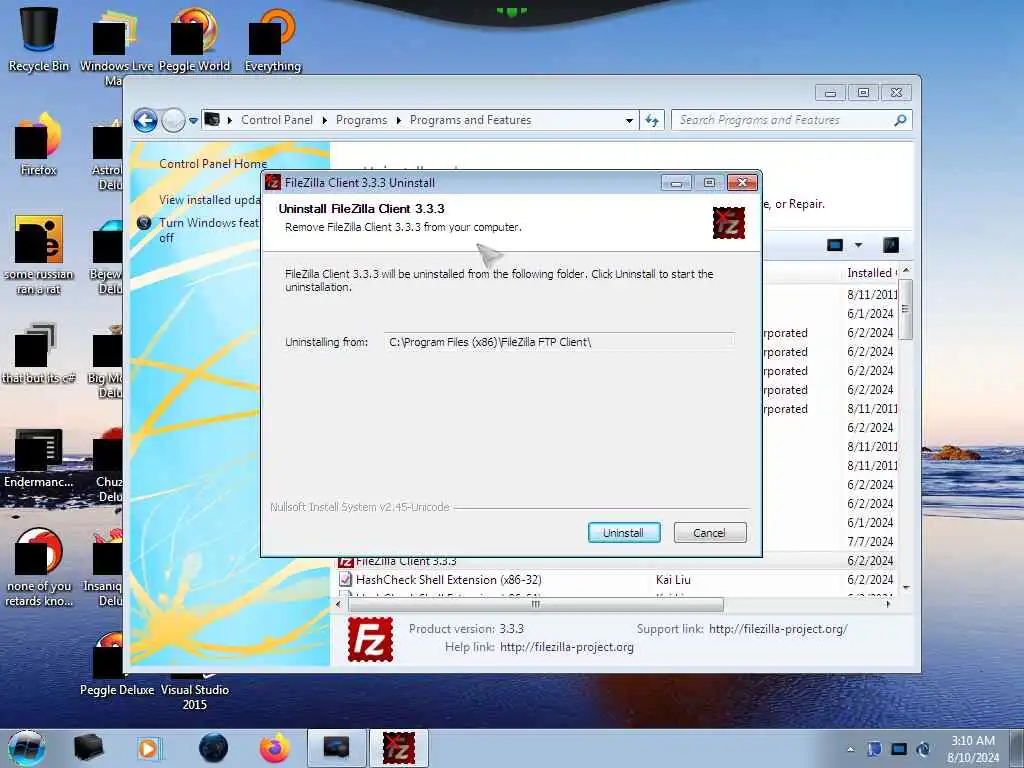Go back in Control Panel window
The width and height of the screenshot is (1024, 768).
point(145,120)
